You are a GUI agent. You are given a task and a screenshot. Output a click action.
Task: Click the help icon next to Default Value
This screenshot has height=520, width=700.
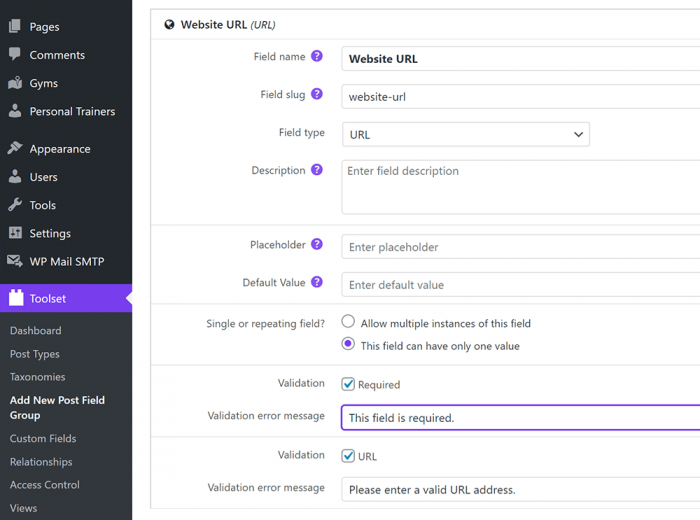[317, 282]
